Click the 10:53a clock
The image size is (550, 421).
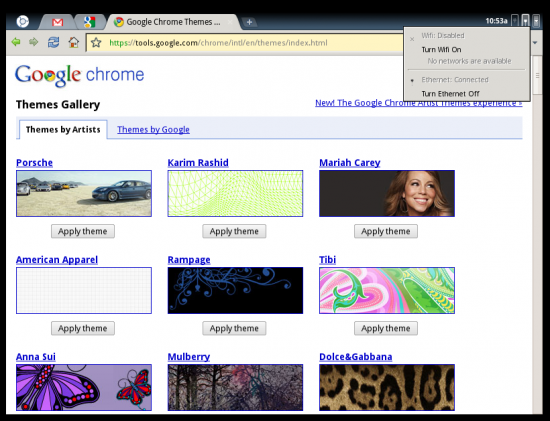496,21
